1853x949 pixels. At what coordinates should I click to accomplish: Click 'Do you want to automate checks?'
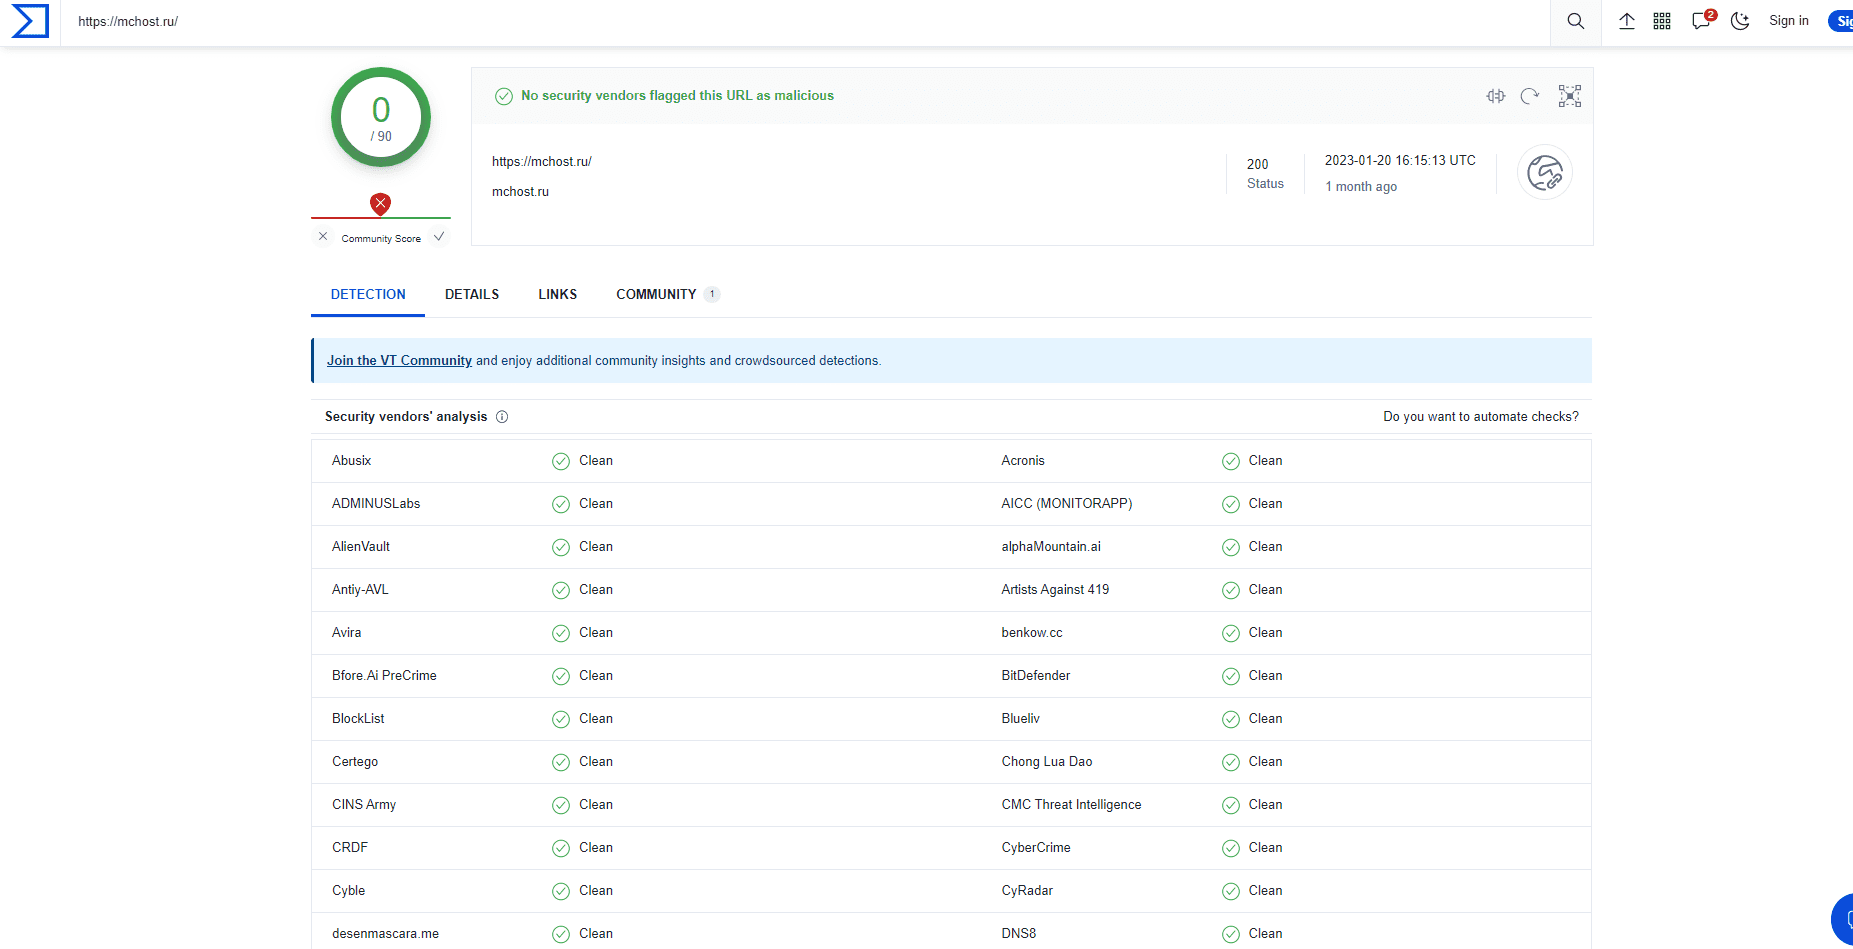(1480, 417)
